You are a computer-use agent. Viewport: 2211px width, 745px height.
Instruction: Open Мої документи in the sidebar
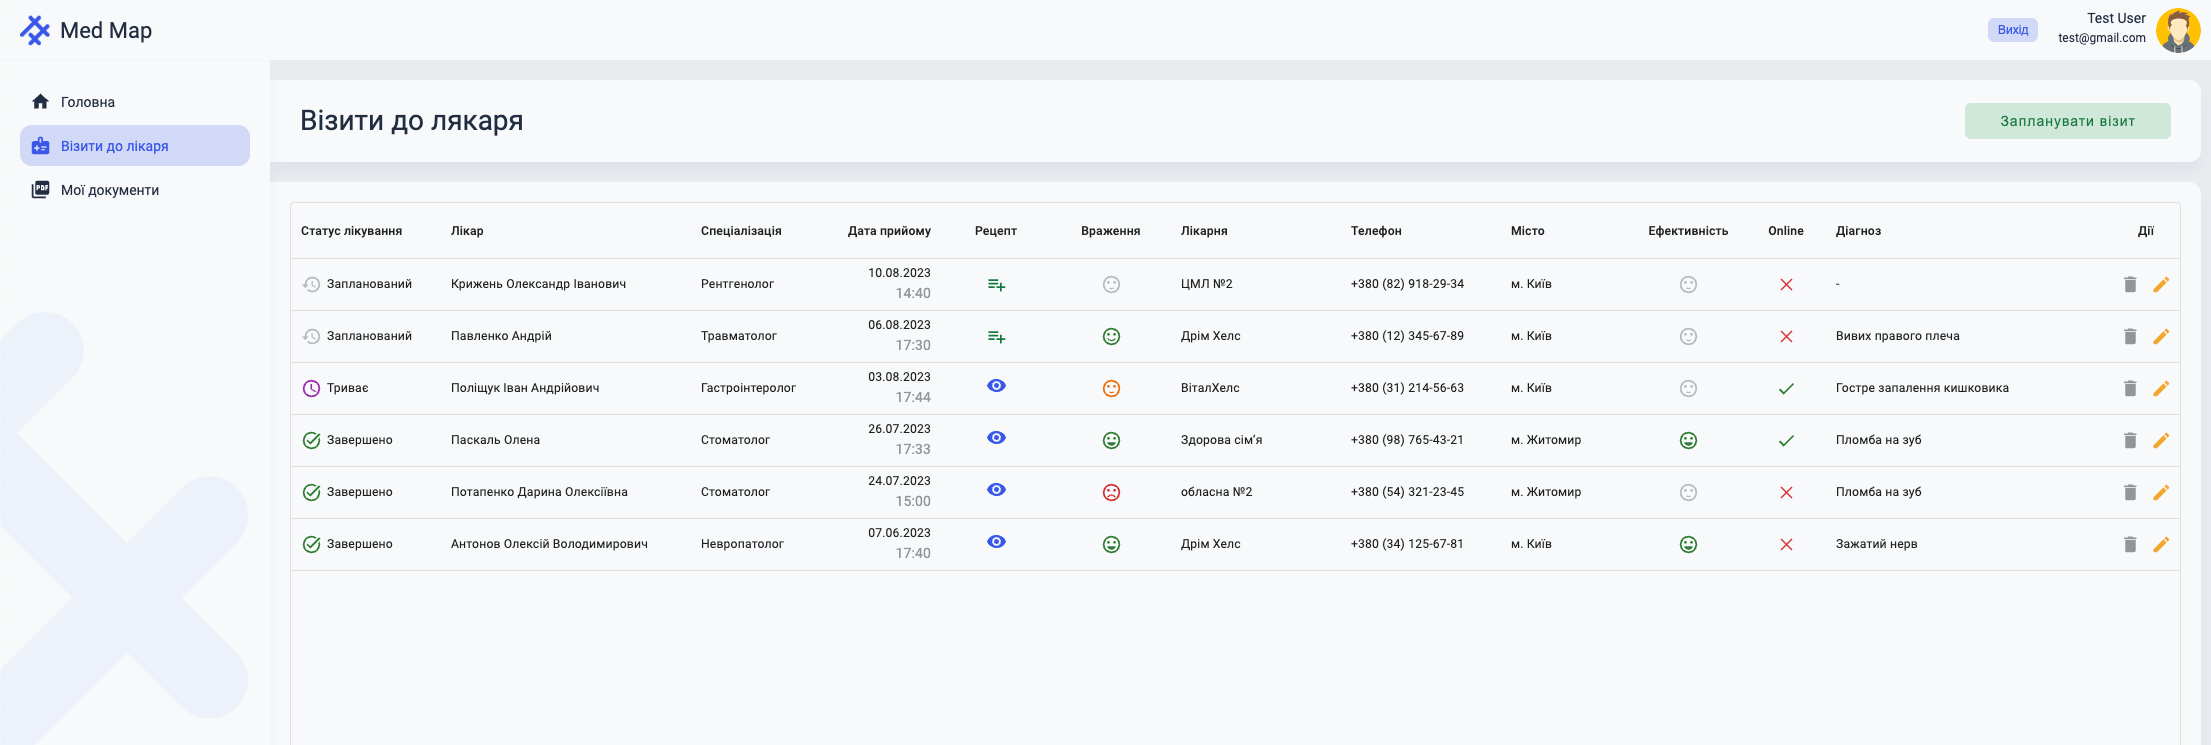(x=135, y=190)
